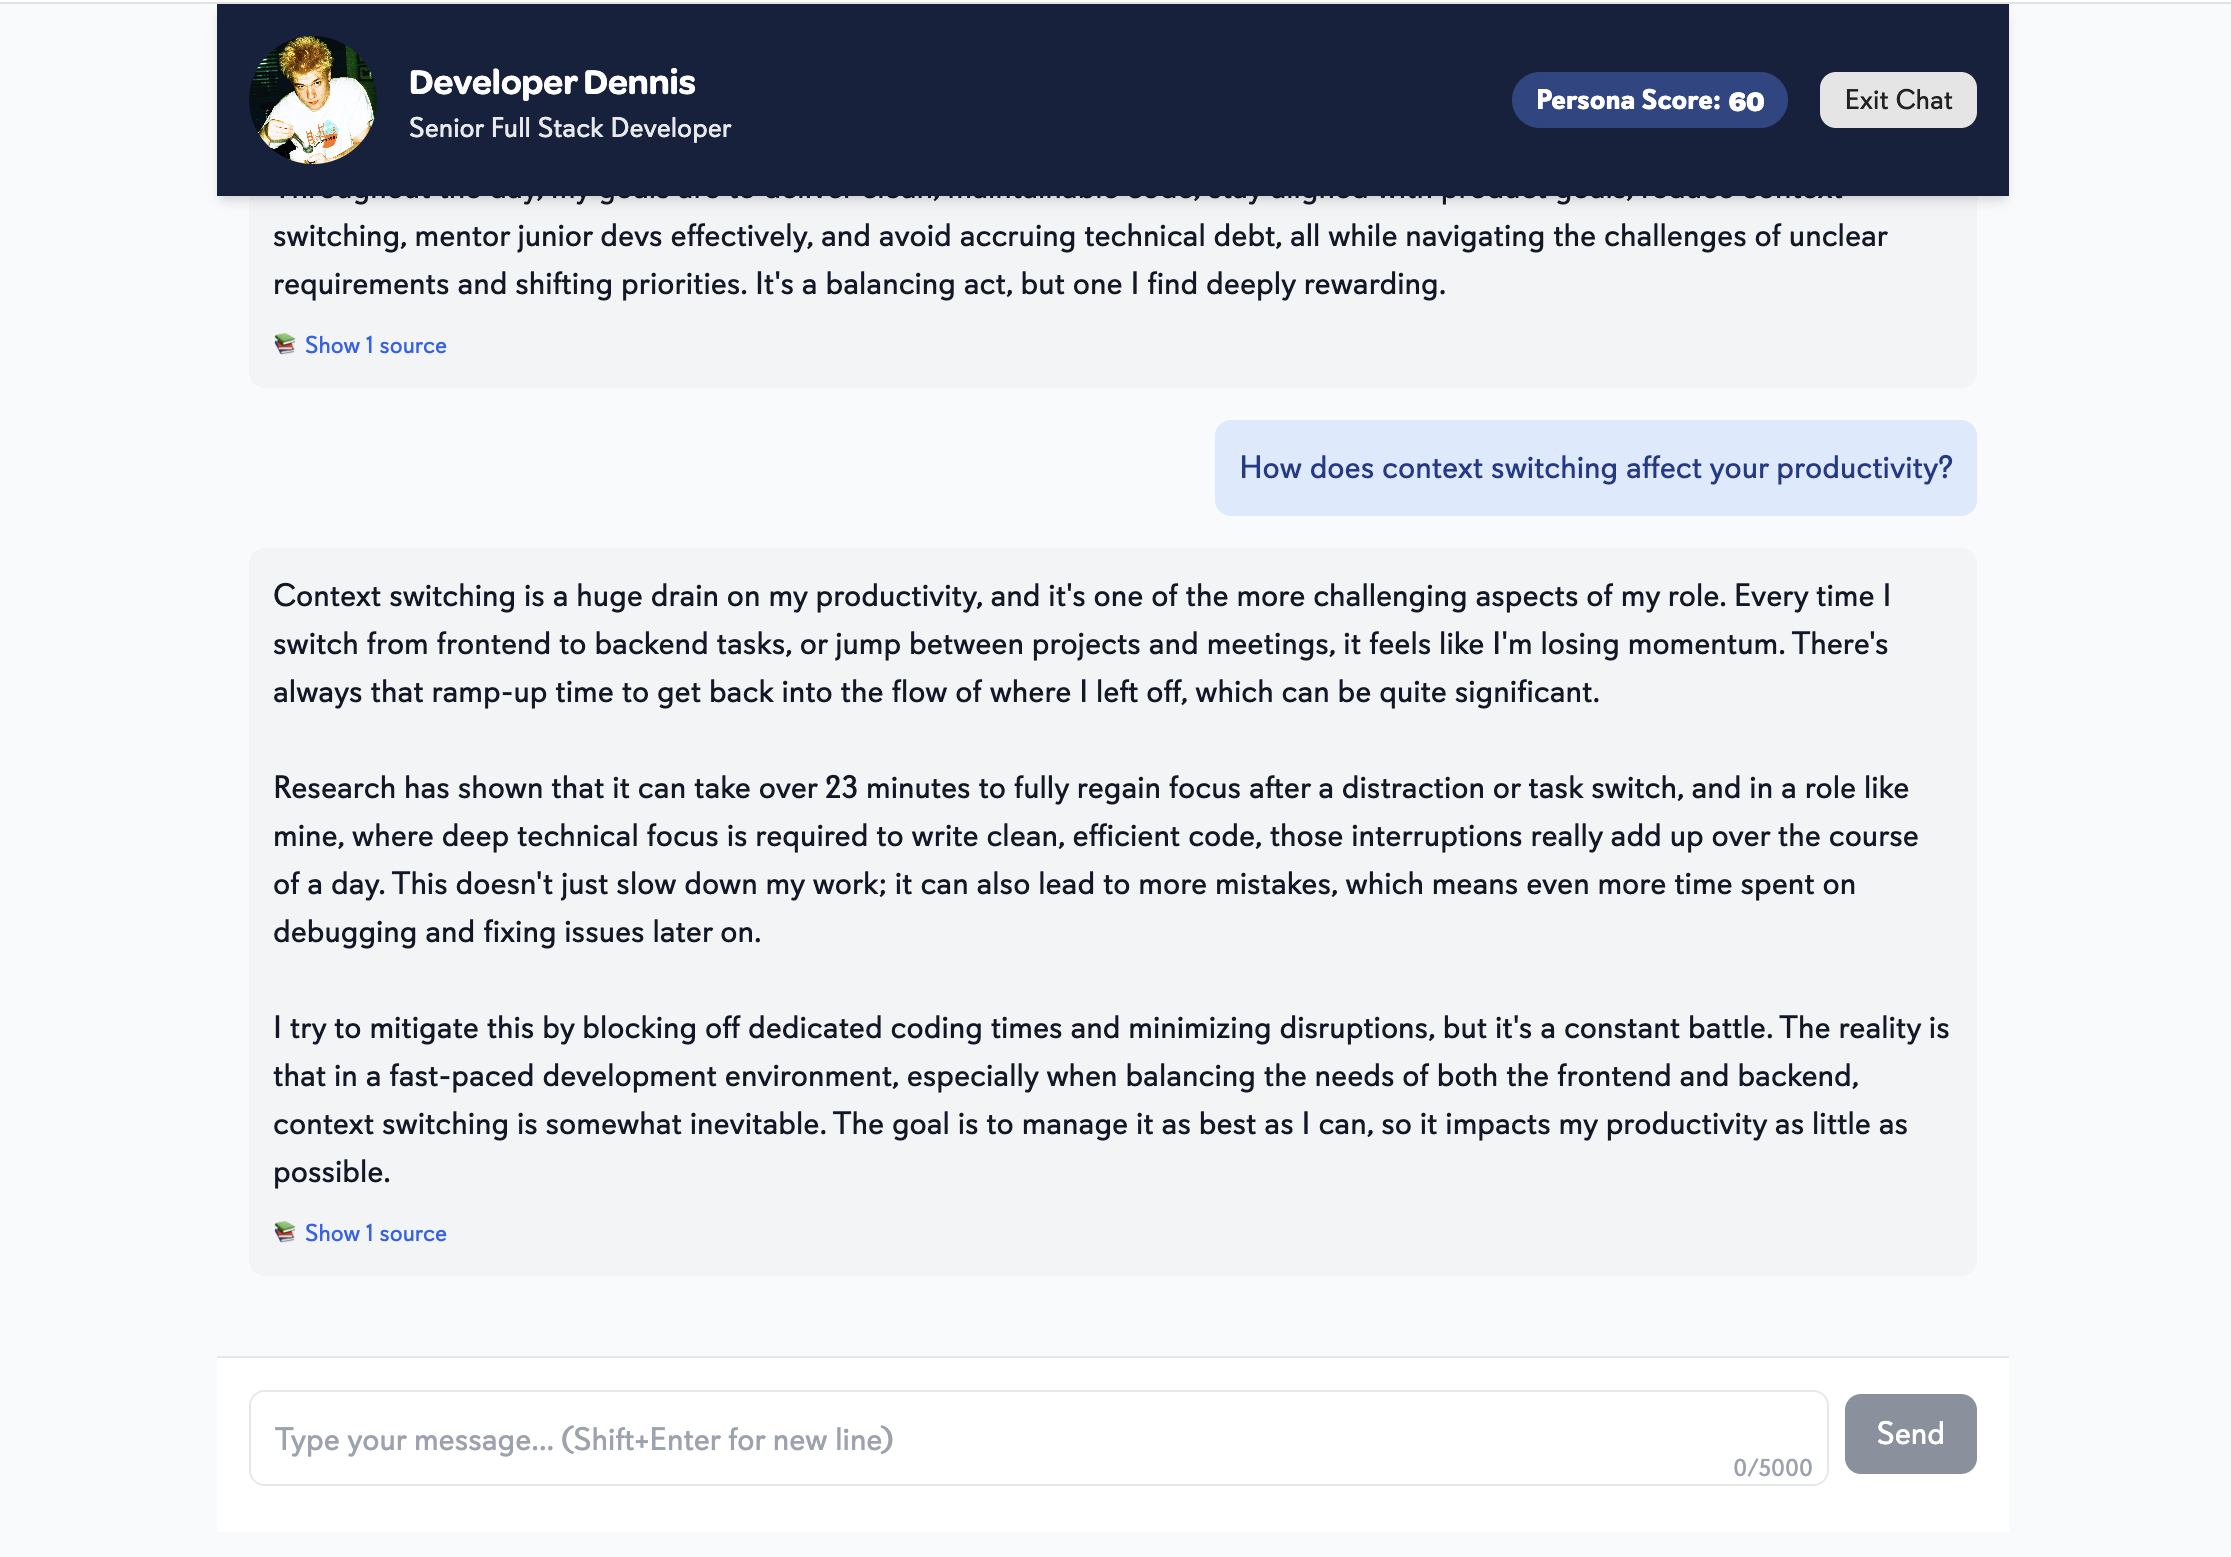Click the paragraph starting 'I try to mitigate this'
This screenshot has width=2231, height=1557.
1111,1100
